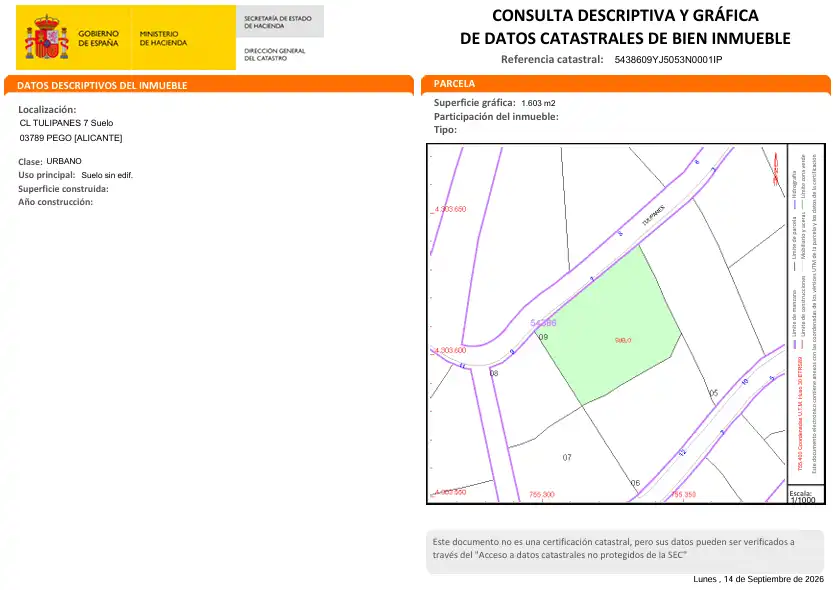
Task: Click the coordinate "755.300" on the map
Action: 542,495
